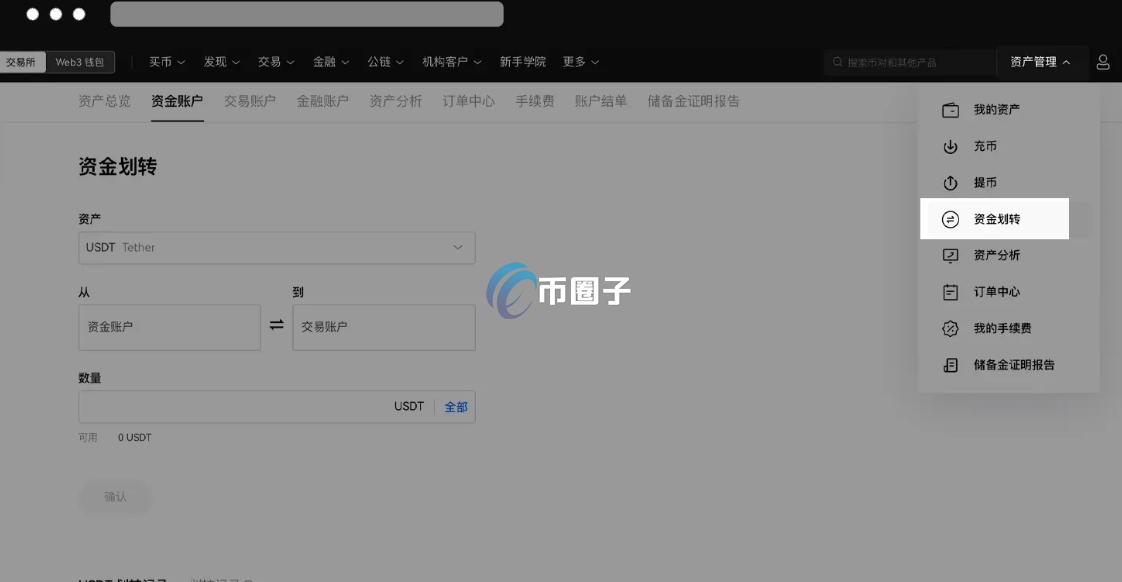This screenshot has height=582, width=1122.
Task: Open the 新手学院 menu item
Action: 522,61
